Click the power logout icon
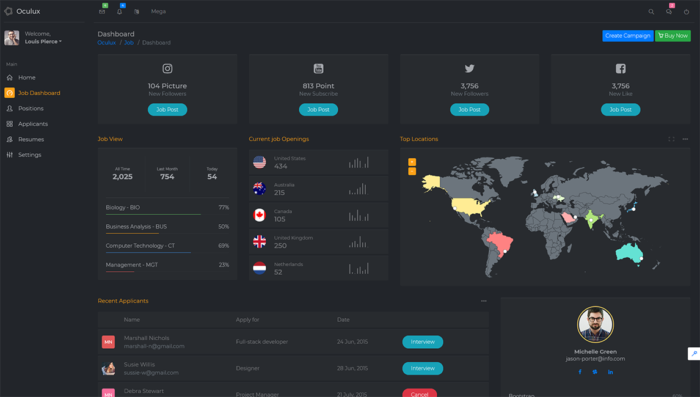The height and width of the screenshot is (397, 700). click(686, 12)
